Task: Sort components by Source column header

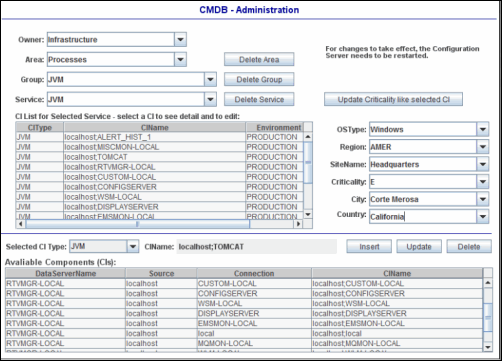Action: pyautogui.click(x=161, y=273)
